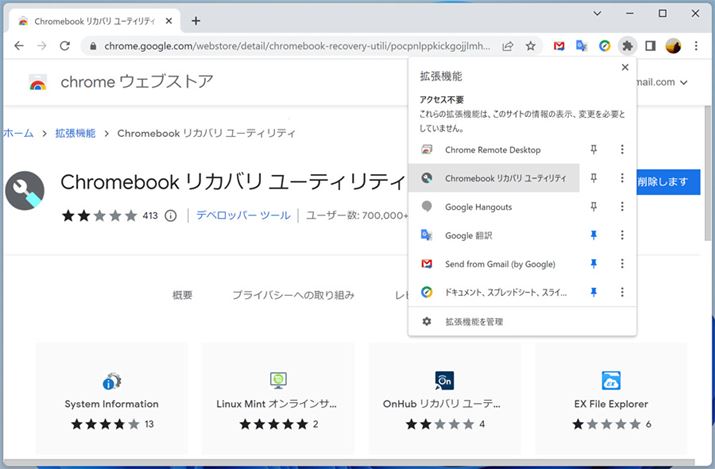Select ドキュメント、スプレッドシート extension entry

pyautogui.click(x=494, y=292)
